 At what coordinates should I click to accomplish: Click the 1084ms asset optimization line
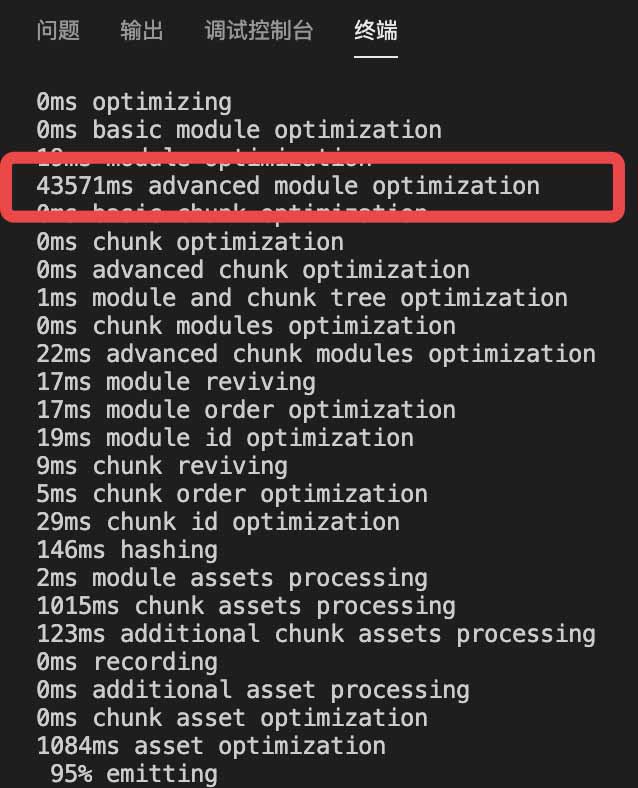pos(211,746)
